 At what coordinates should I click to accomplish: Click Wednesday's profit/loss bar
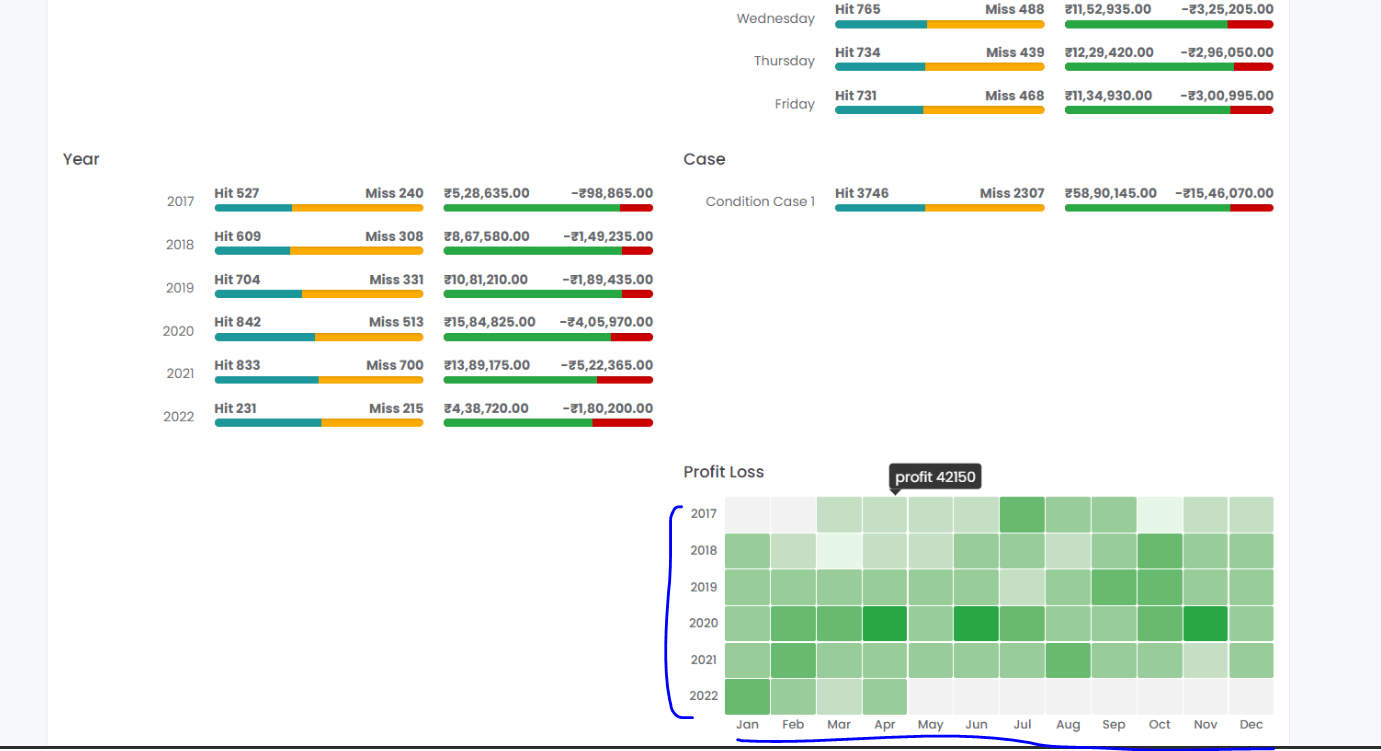click(1169, 24)
